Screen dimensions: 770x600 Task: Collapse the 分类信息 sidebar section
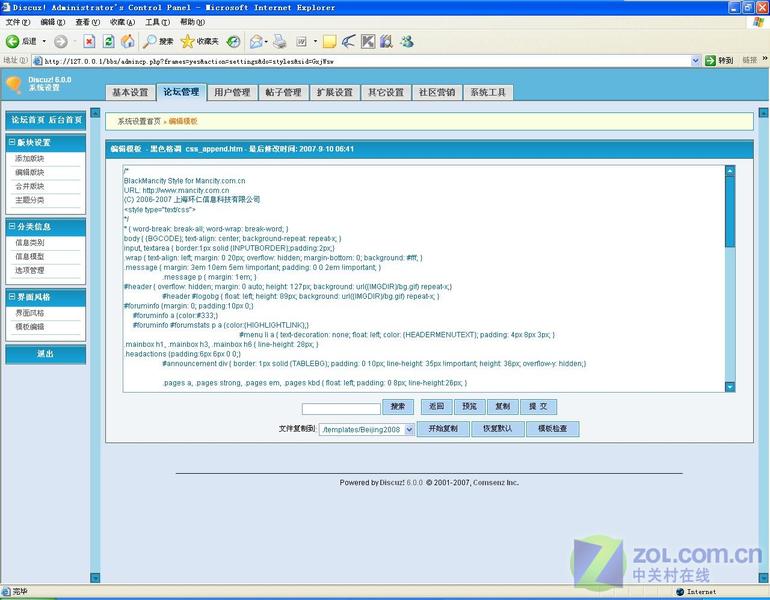coord(12,226)
